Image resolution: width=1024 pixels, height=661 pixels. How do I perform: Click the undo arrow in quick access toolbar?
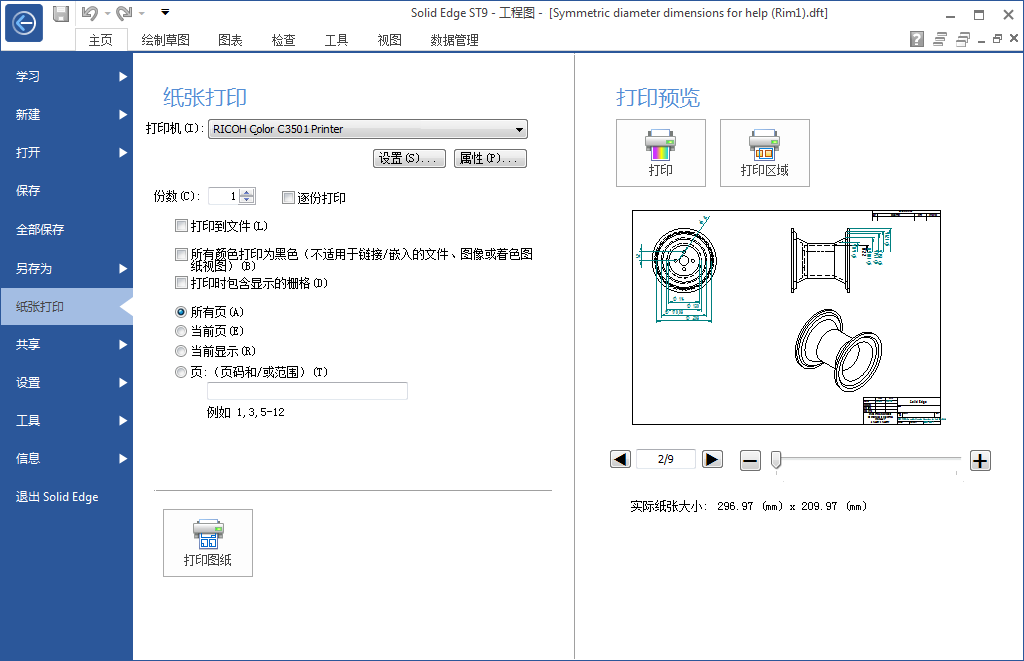pos(90,13)
